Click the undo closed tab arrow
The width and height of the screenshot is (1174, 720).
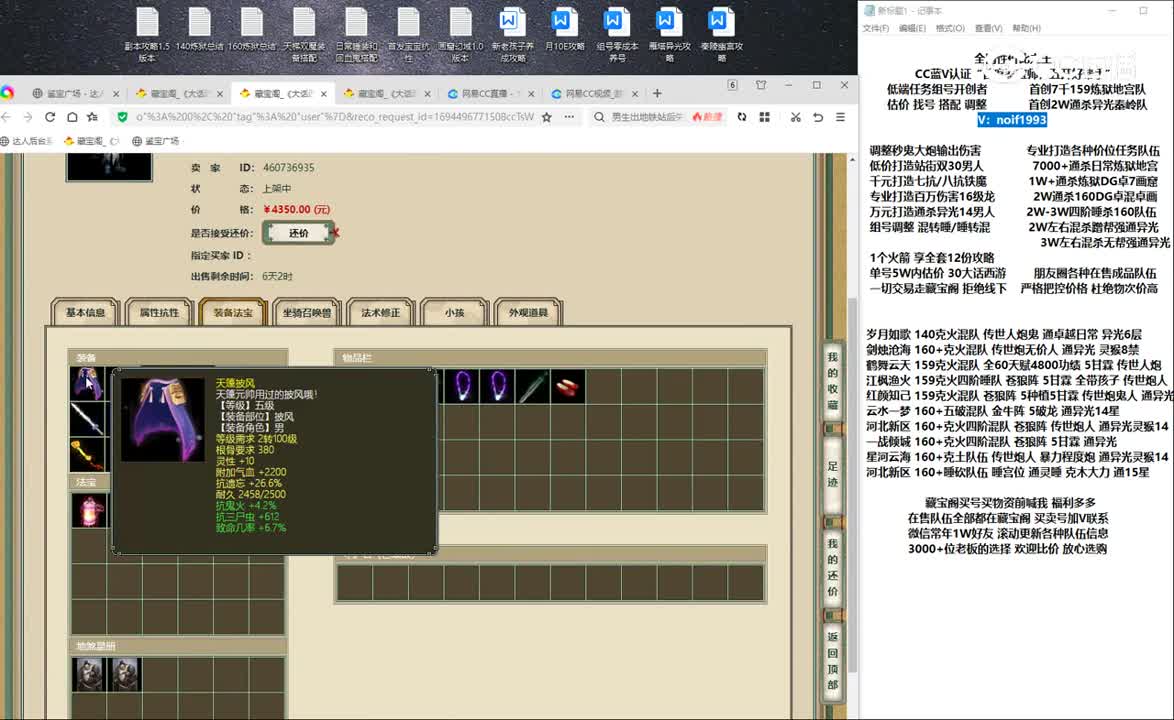pyautogui.click(x=818, y=117)
